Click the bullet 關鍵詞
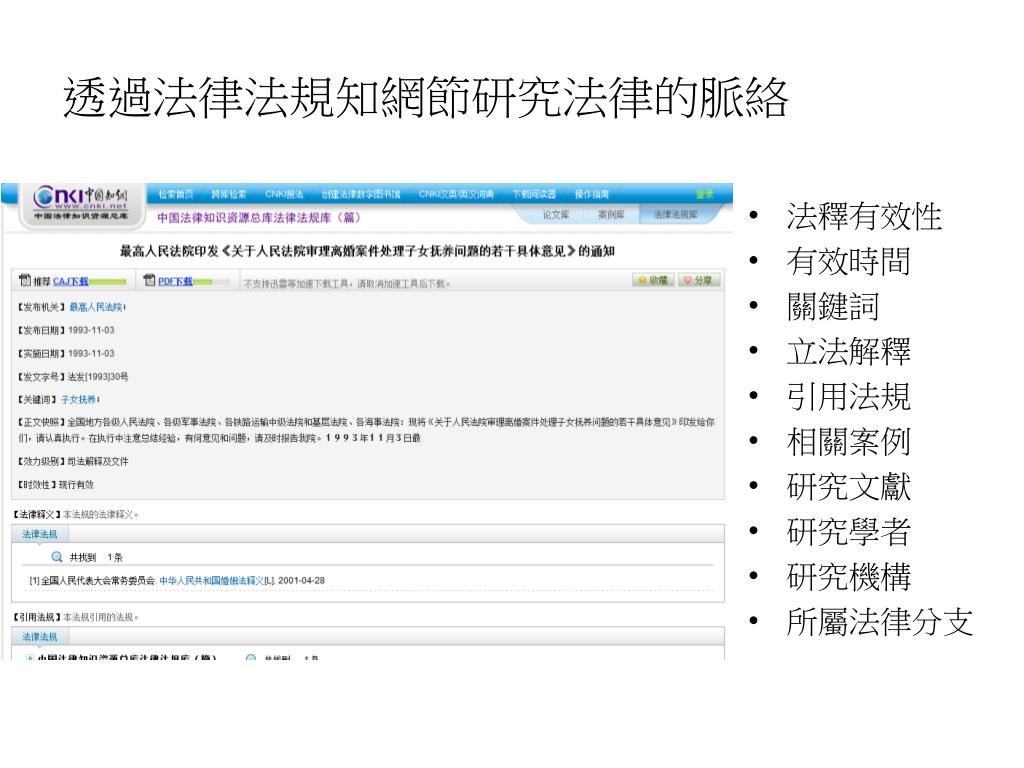1024x768 pixels. coord(833,306)
